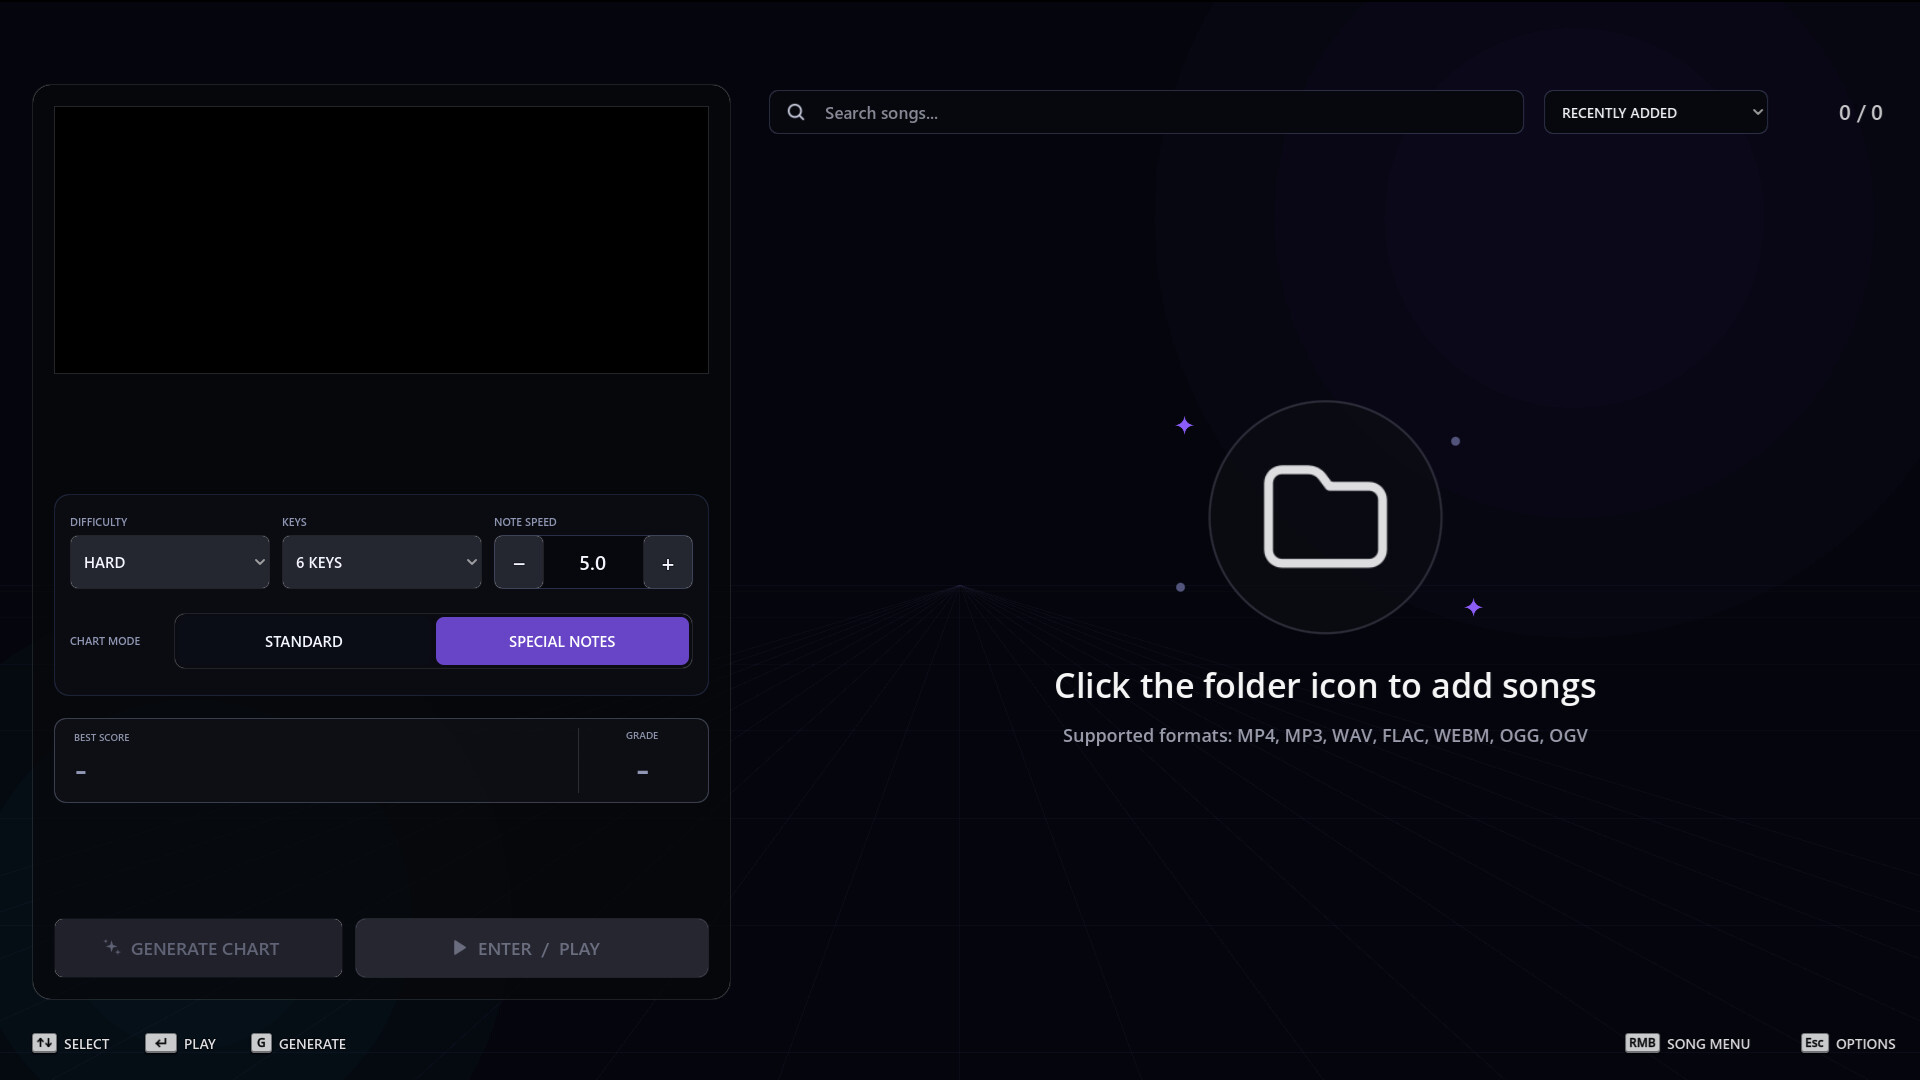Click the GENERATE label in bottom hints
The height and width of the screenshot is (1080, 1920).
(312, 1044)
